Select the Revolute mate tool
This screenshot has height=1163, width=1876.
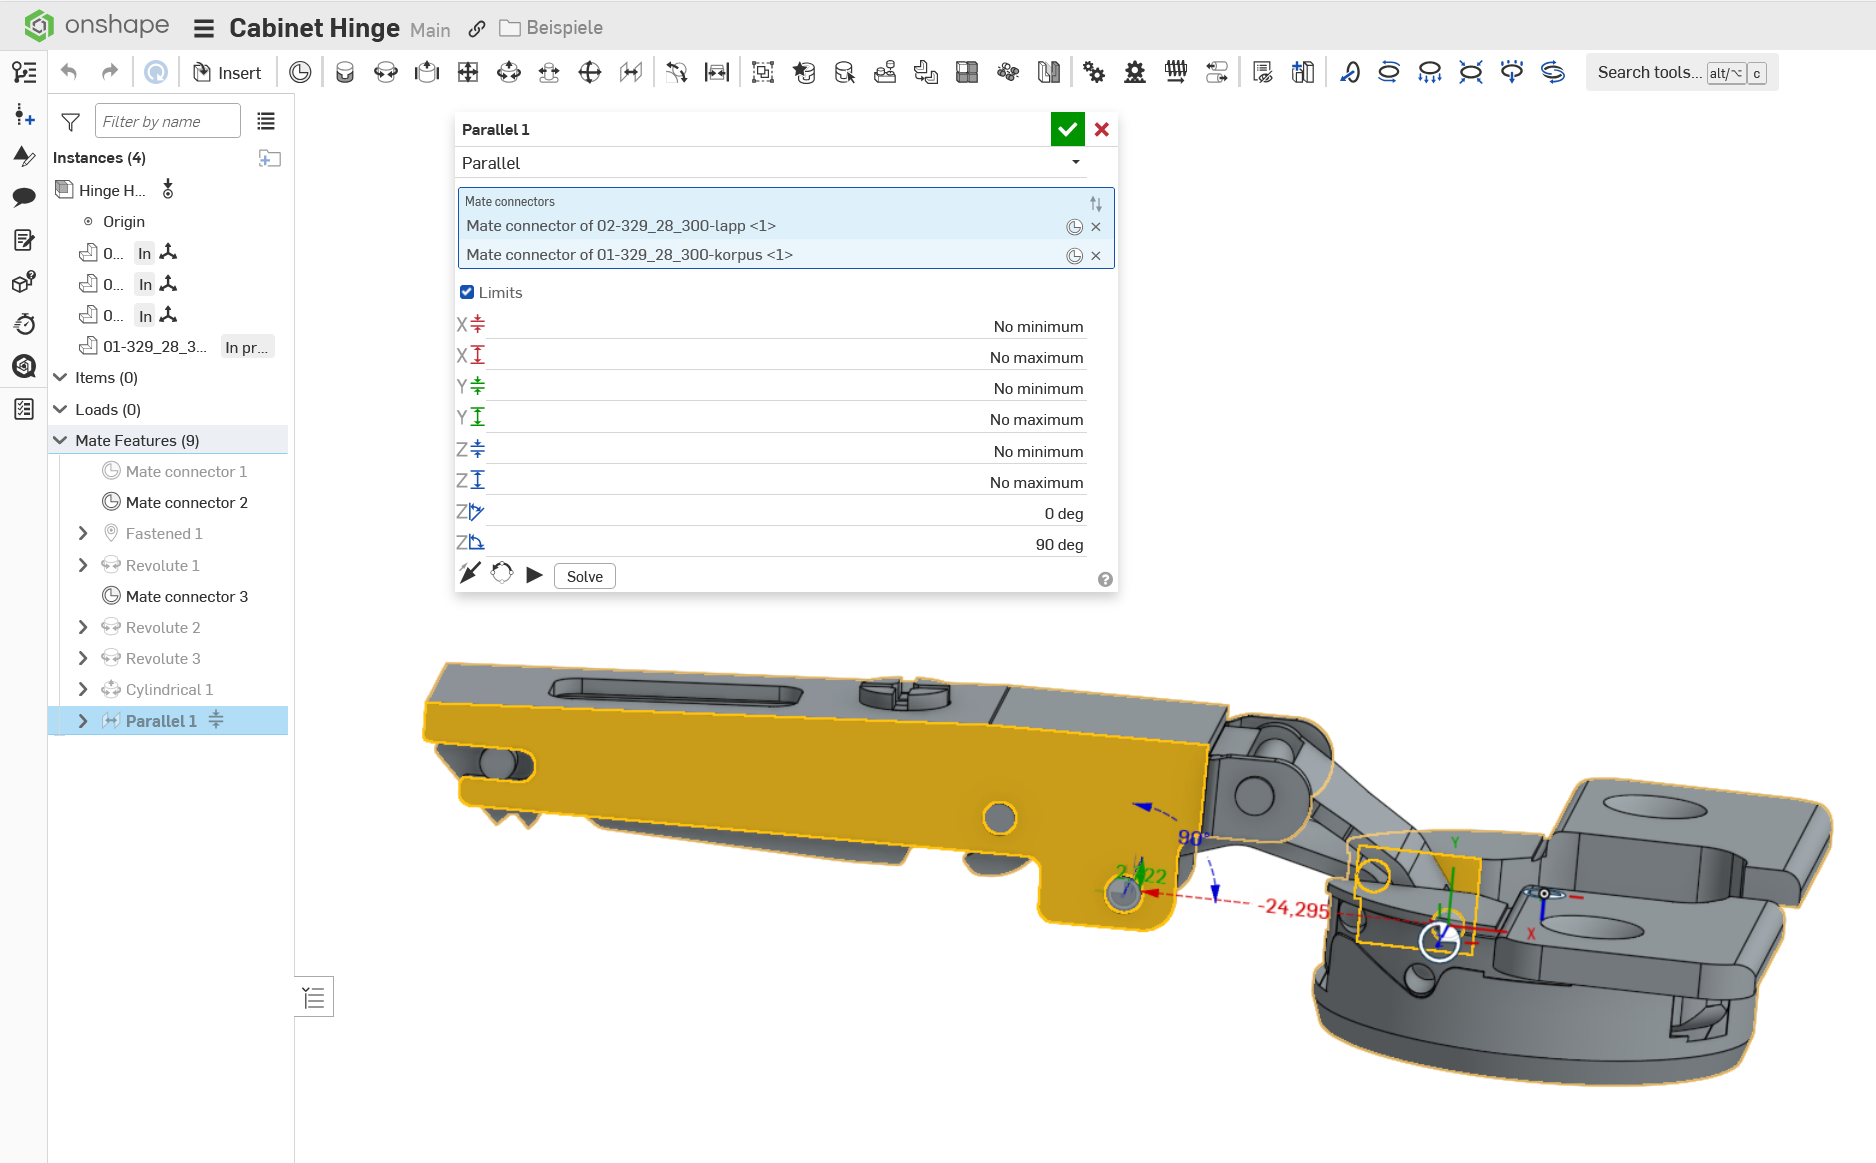(x=386, y=72)
